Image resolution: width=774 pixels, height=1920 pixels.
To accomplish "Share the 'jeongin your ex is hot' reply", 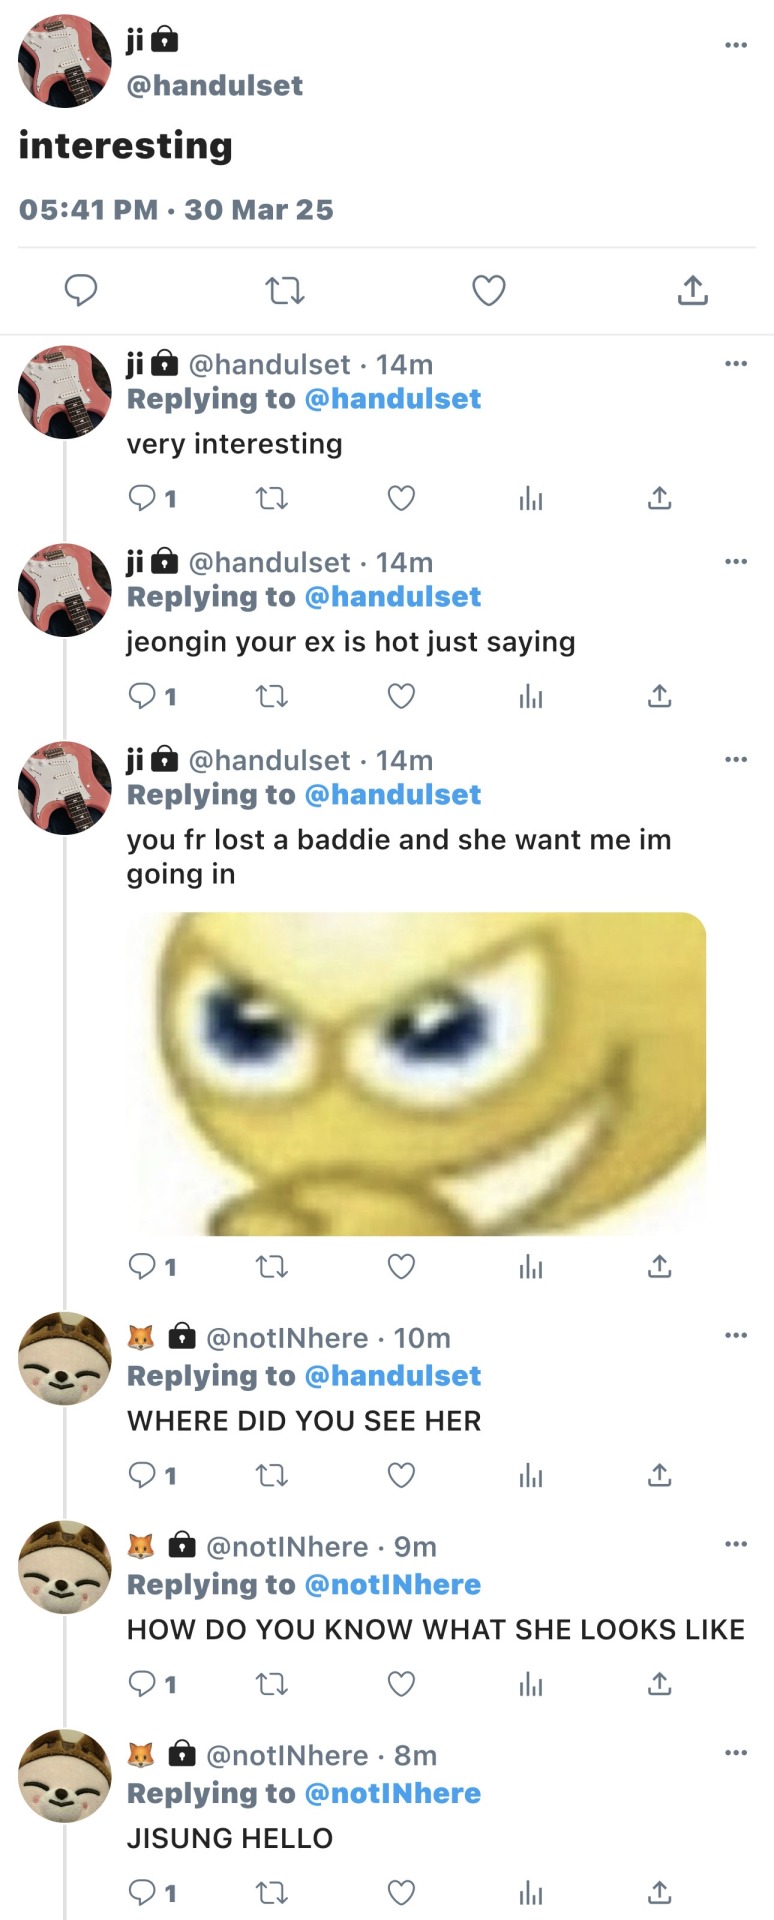I will 660,695.
